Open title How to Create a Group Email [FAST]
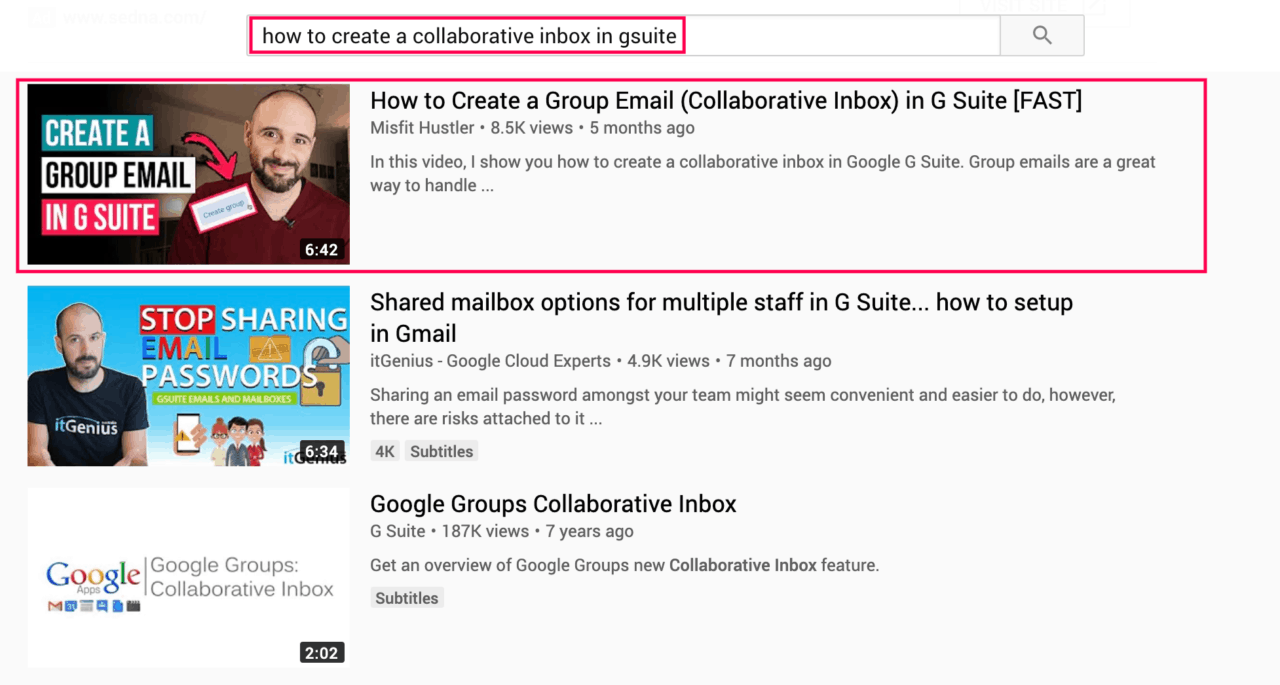The image size is (1280, 685). click(726, 100)
